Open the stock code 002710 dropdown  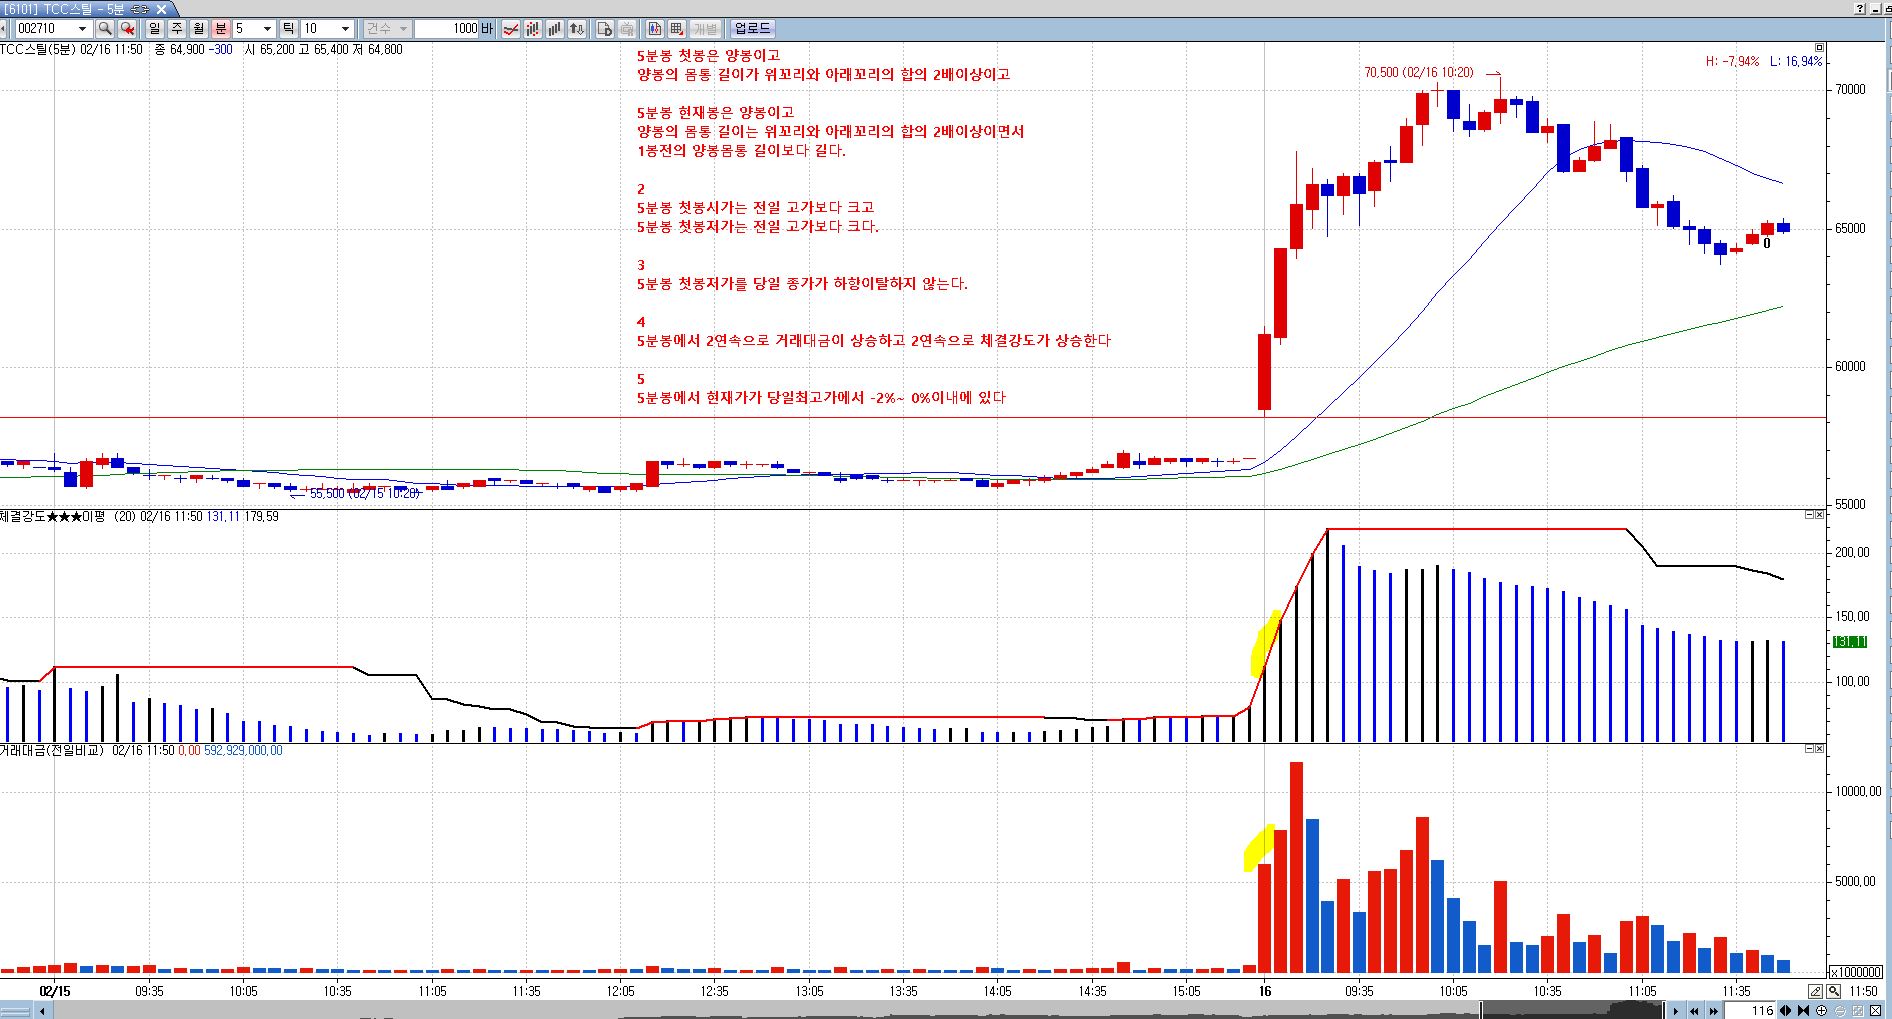(x=82, y=29)
